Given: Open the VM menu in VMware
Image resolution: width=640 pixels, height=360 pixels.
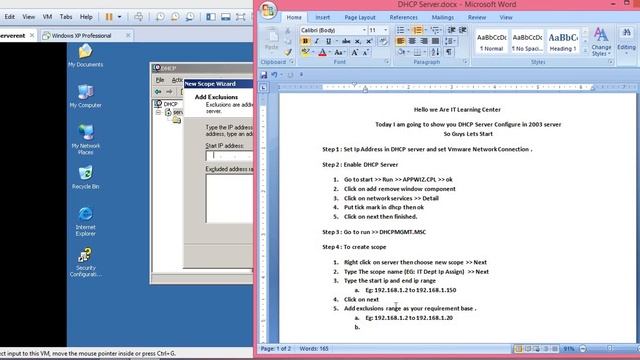Looking at the screenshot, I should pyautogui.click(x=47, y=17).
